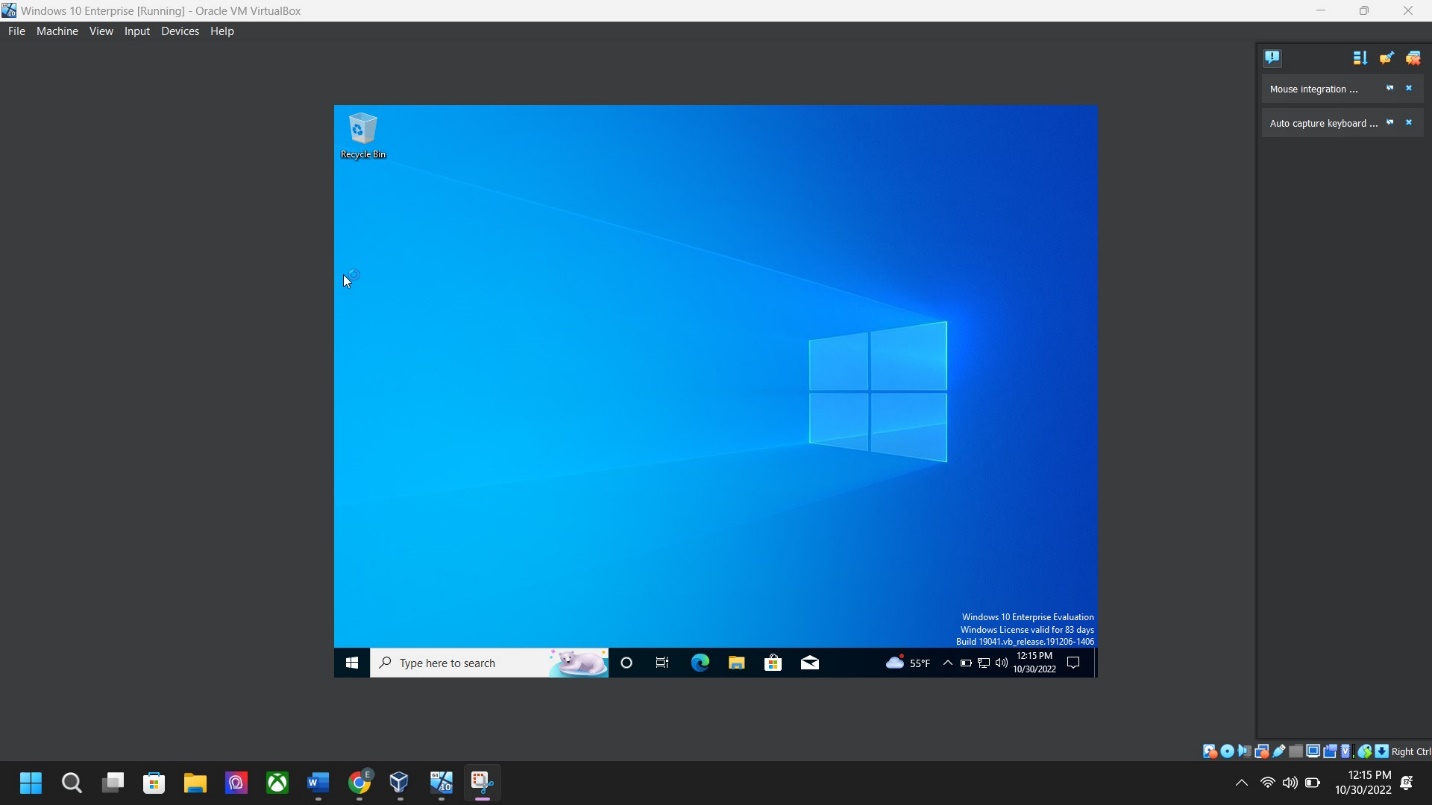Screen dimensions: 1432x805
Task: Toggle notification sort order icon
Action: (1360, 58)
